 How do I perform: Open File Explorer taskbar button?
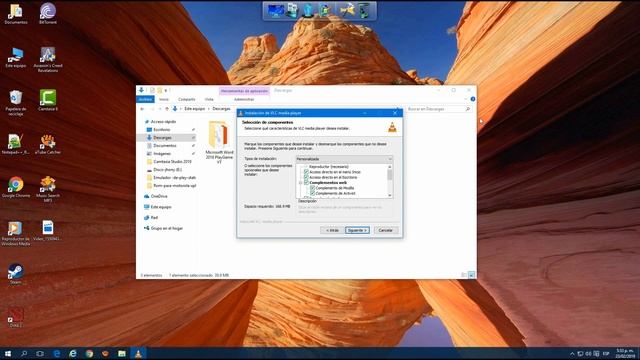coord(122,353)
